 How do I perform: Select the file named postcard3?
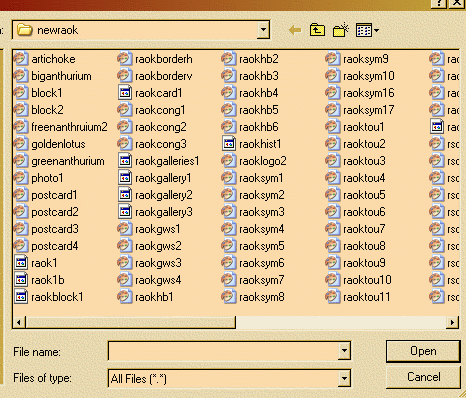(55, 229)
